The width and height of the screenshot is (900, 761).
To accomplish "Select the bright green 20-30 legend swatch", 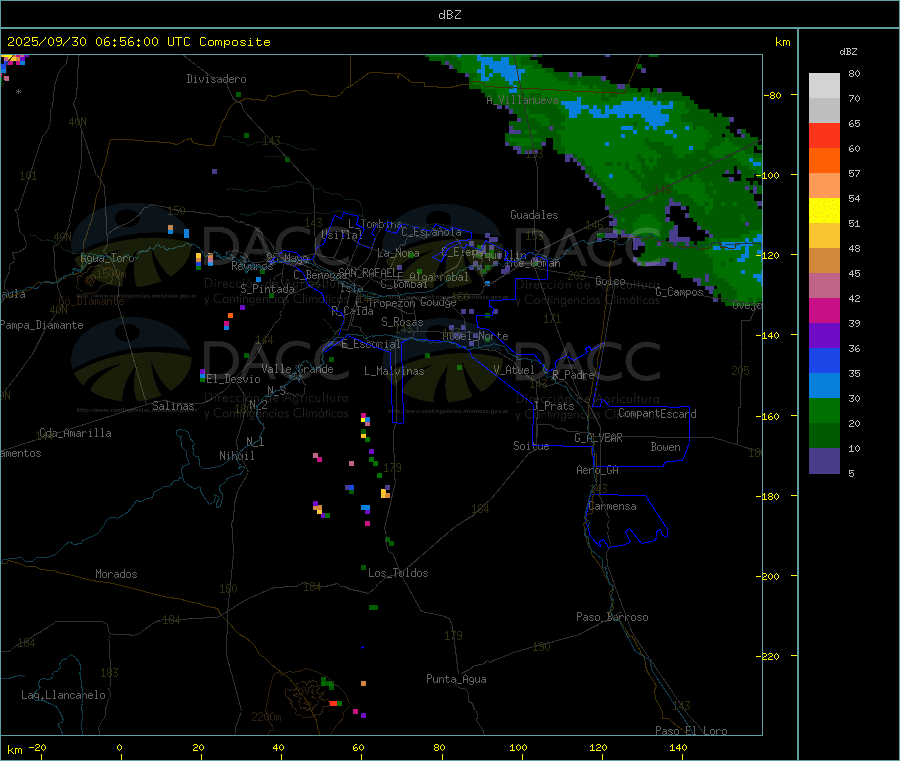I will (x=824, y=411).
